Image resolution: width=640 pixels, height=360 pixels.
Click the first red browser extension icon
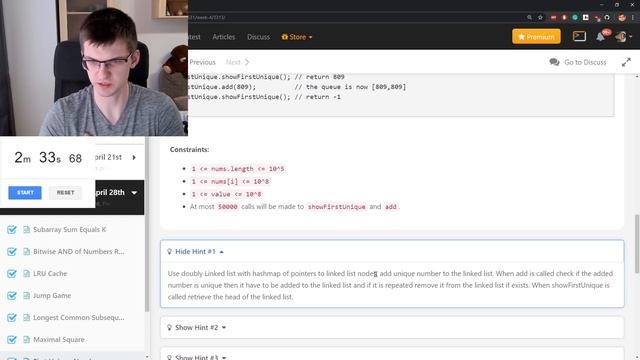coord(553,18)
